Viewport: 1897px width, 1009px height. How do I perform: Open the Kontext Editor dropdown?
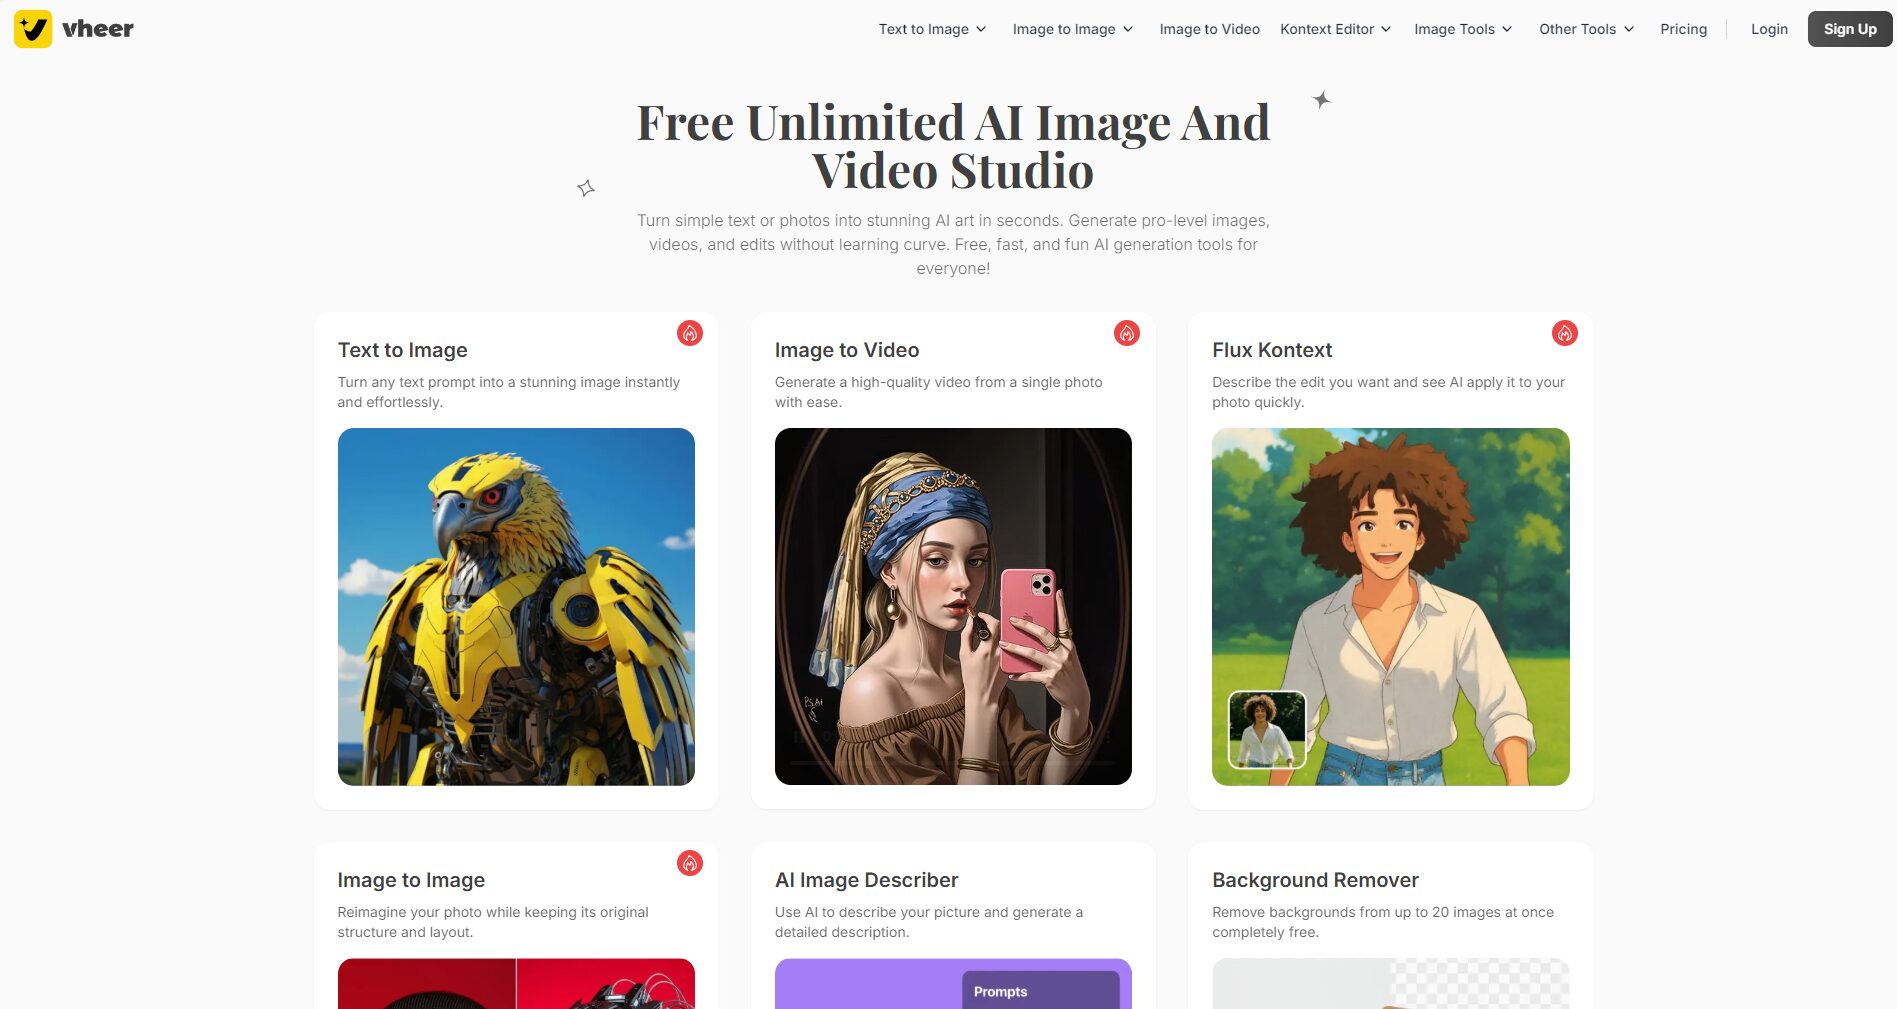[1335, 29]
